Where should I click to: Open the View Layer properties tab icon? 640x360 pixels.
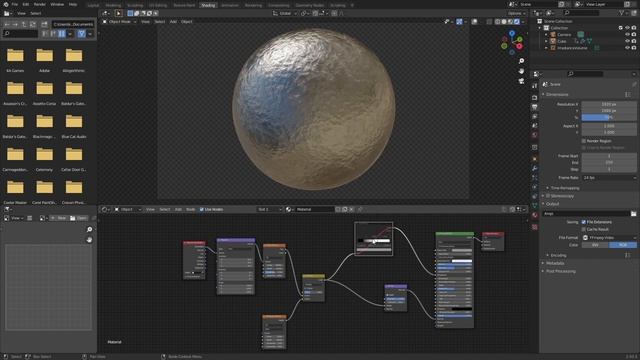[535, 116]
